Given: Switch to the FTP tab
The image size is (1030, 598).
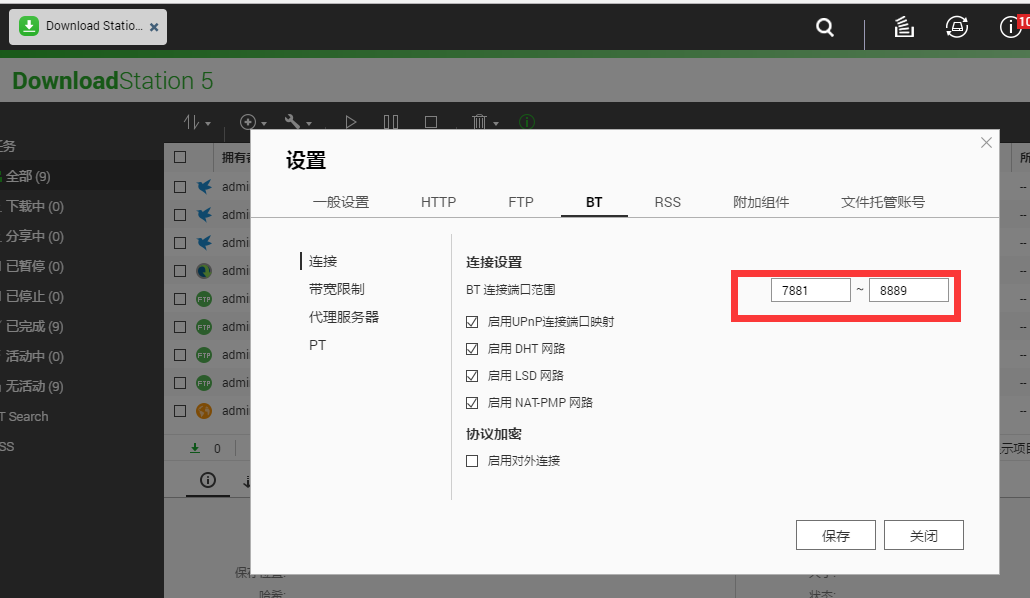Looking at the screenshot, I should click(521, 202).
